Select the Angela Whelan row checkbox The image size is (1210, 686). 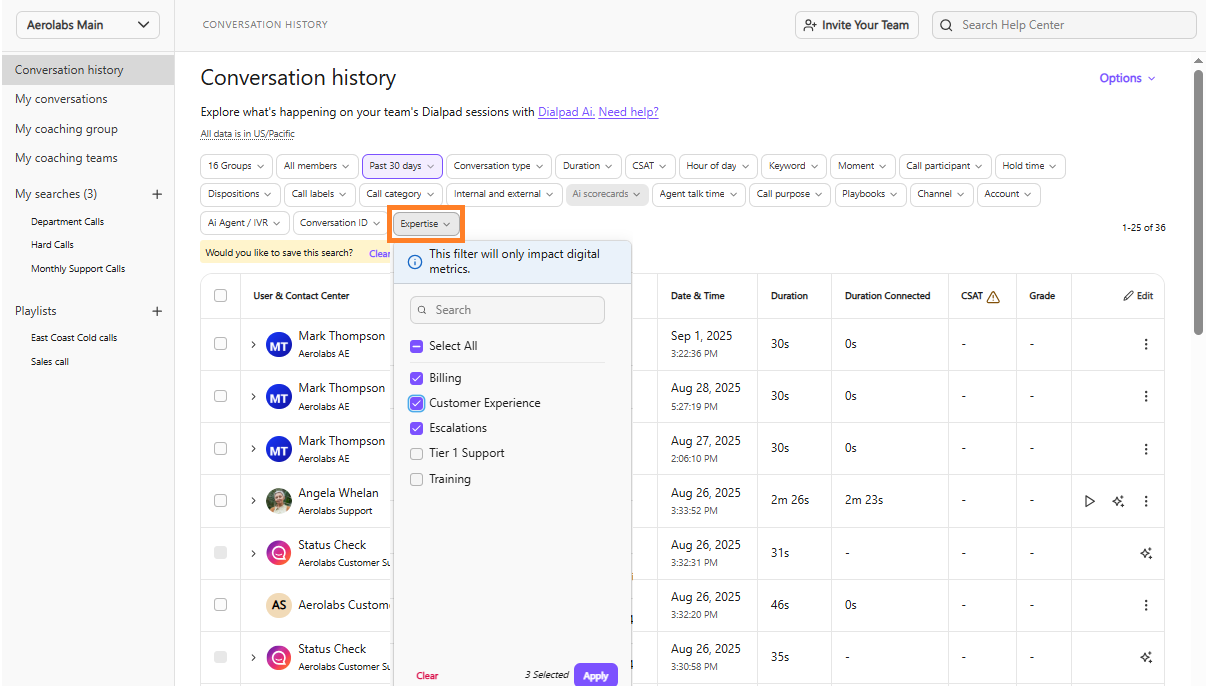tap(221, 500)
